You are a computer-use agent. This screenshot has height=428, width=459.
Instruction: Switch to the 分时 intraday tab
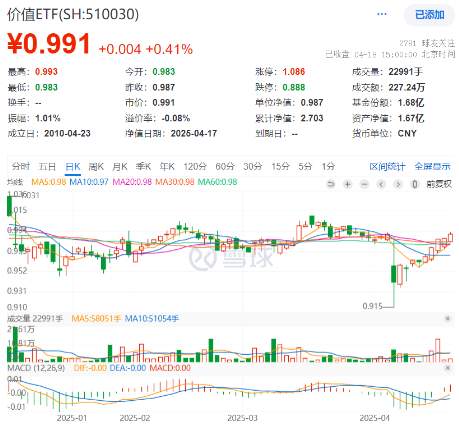point(21,166)
